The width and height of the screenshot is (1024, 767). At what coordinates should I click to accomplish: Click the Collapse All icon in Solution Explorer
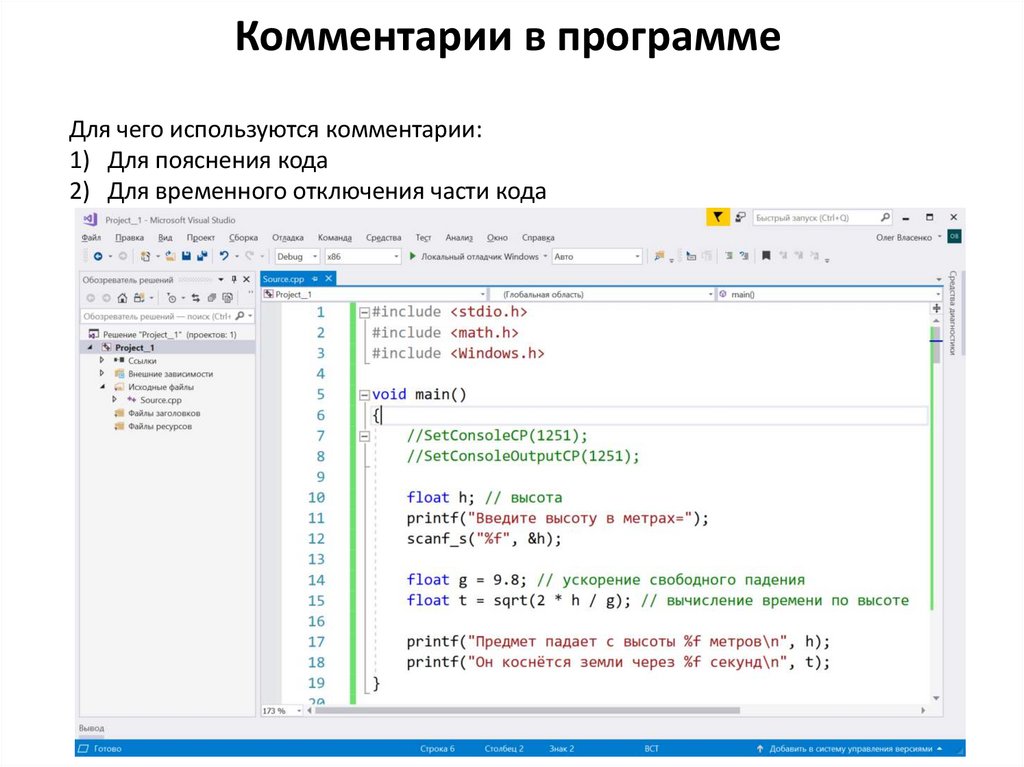[212, 298]
